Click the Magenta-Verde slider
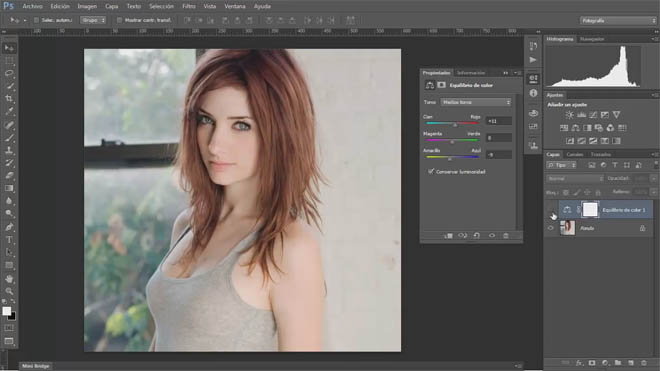The height and width of the screenshot is (371, 660). point(452,140)
